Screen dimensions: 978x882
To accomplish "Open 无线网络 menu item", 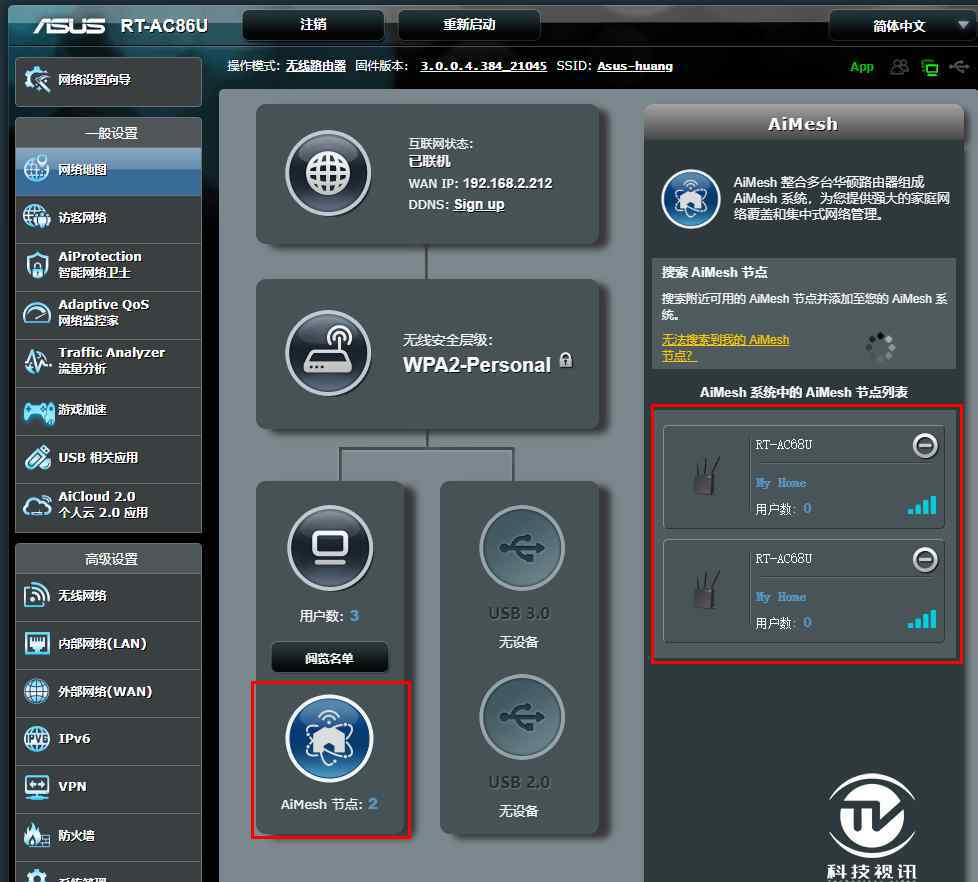I will click(x=109, y=597).
